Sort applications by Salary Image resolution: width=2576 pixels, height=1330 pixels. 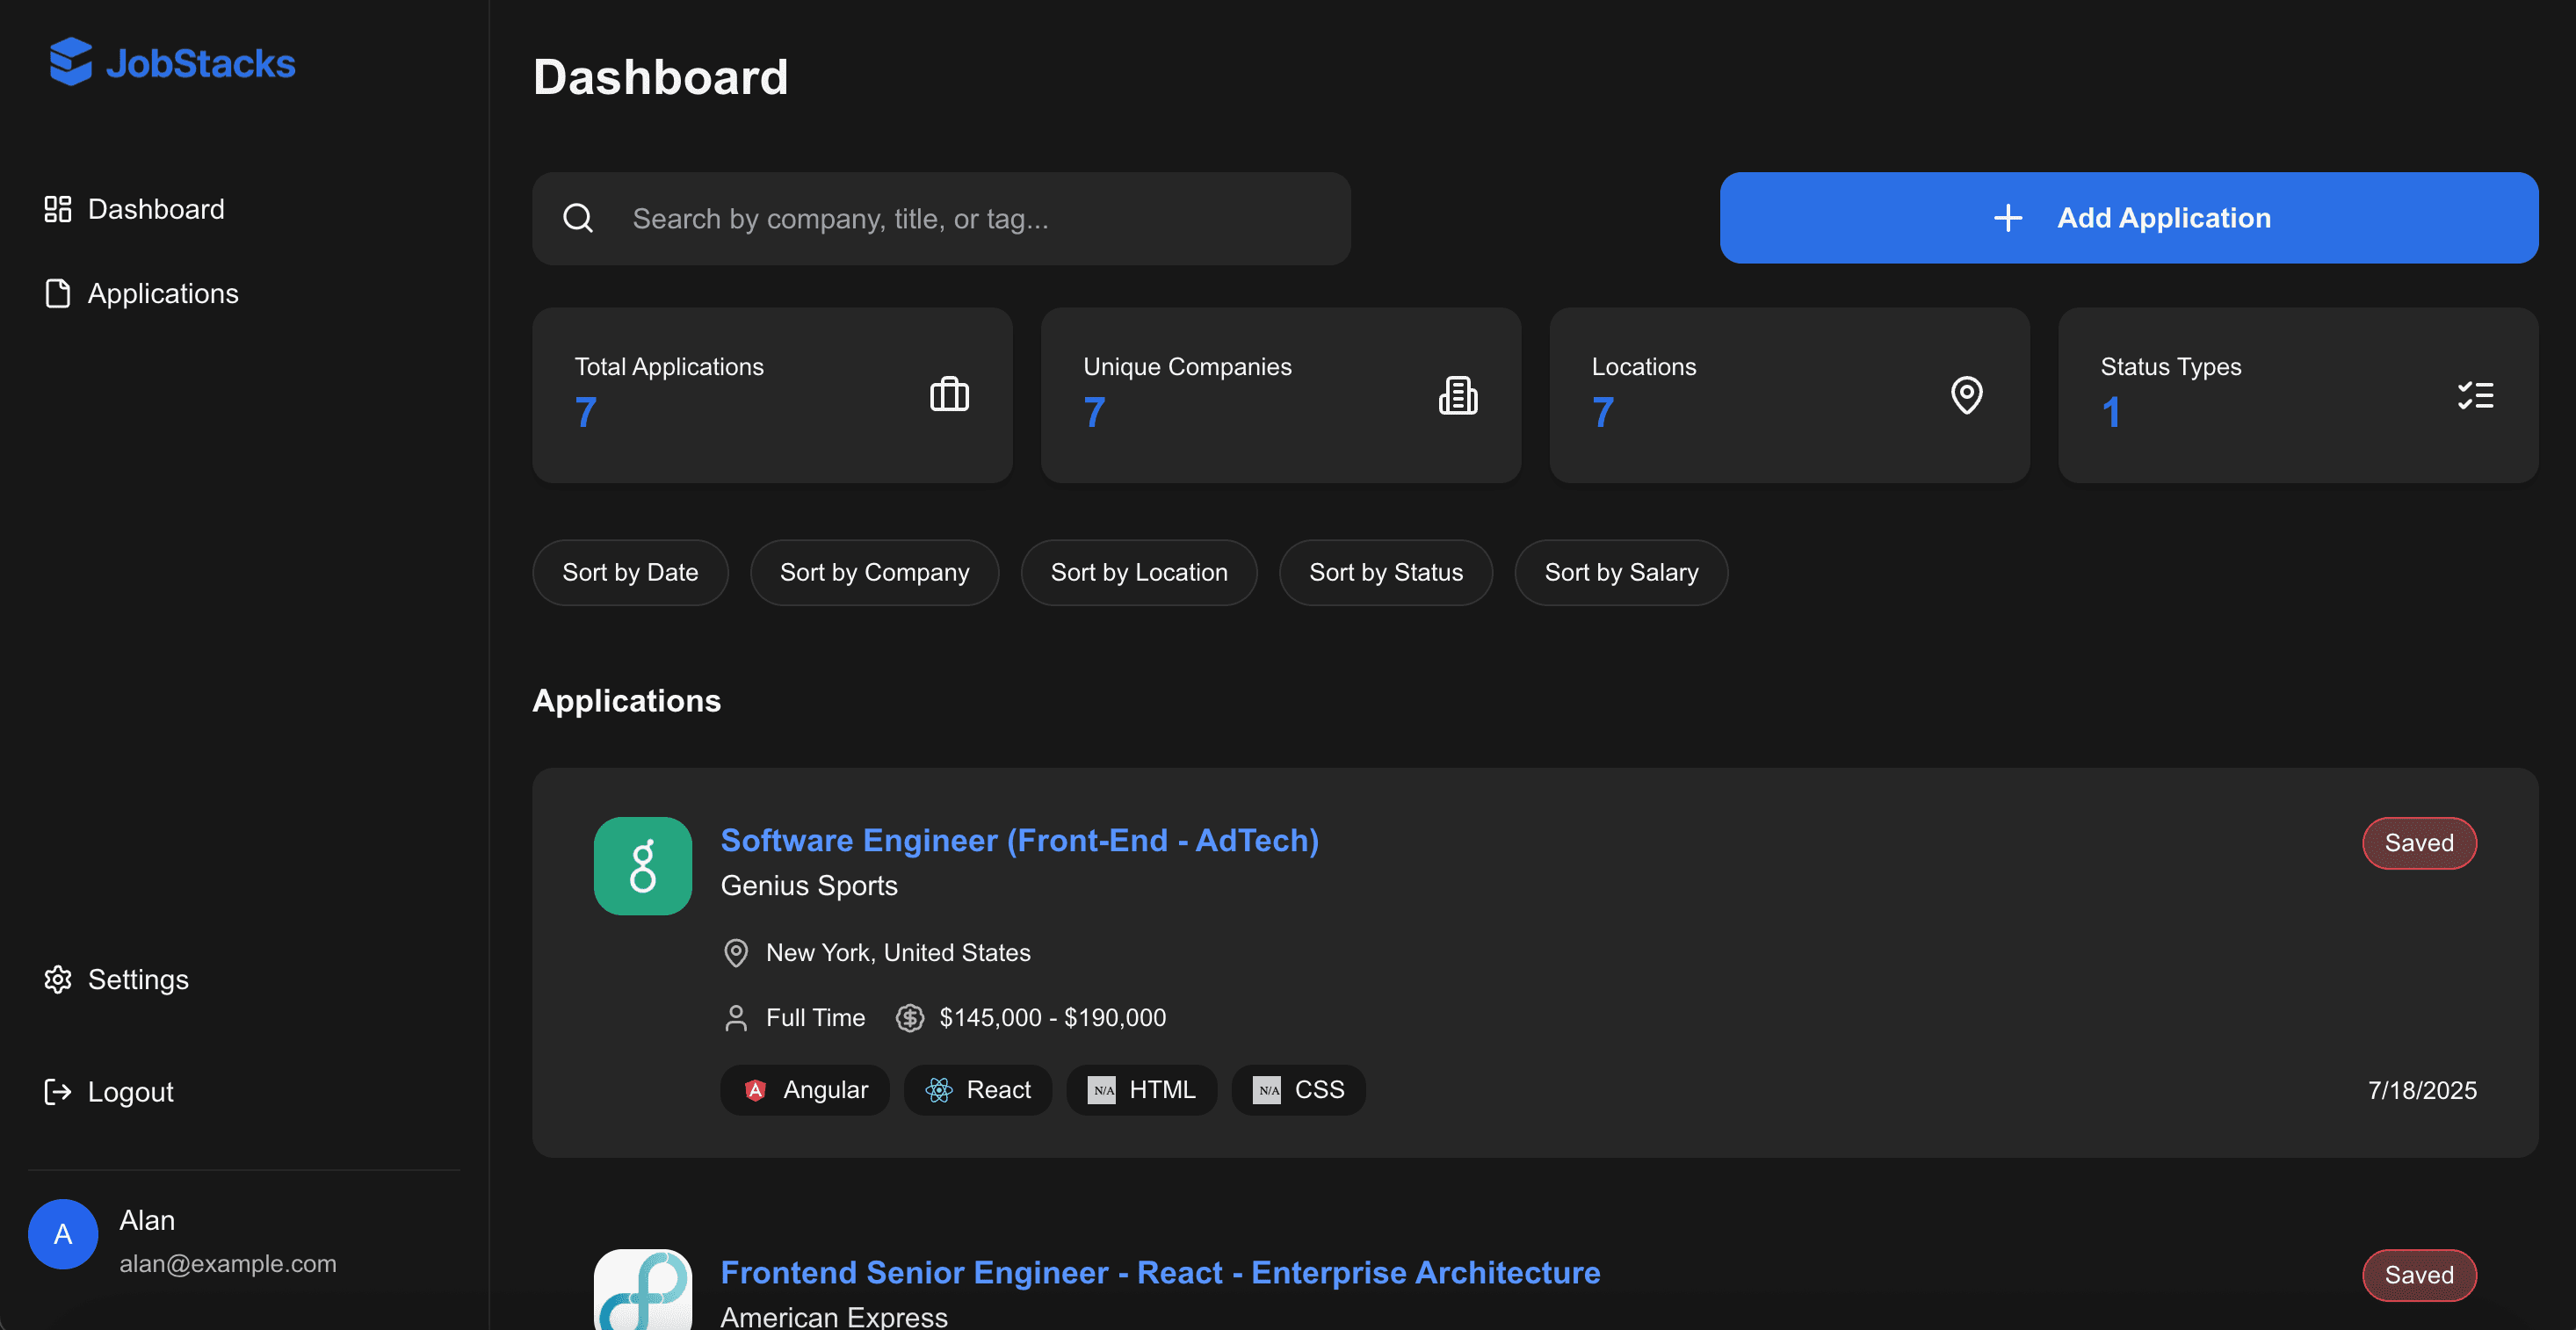coord(1621,572)
